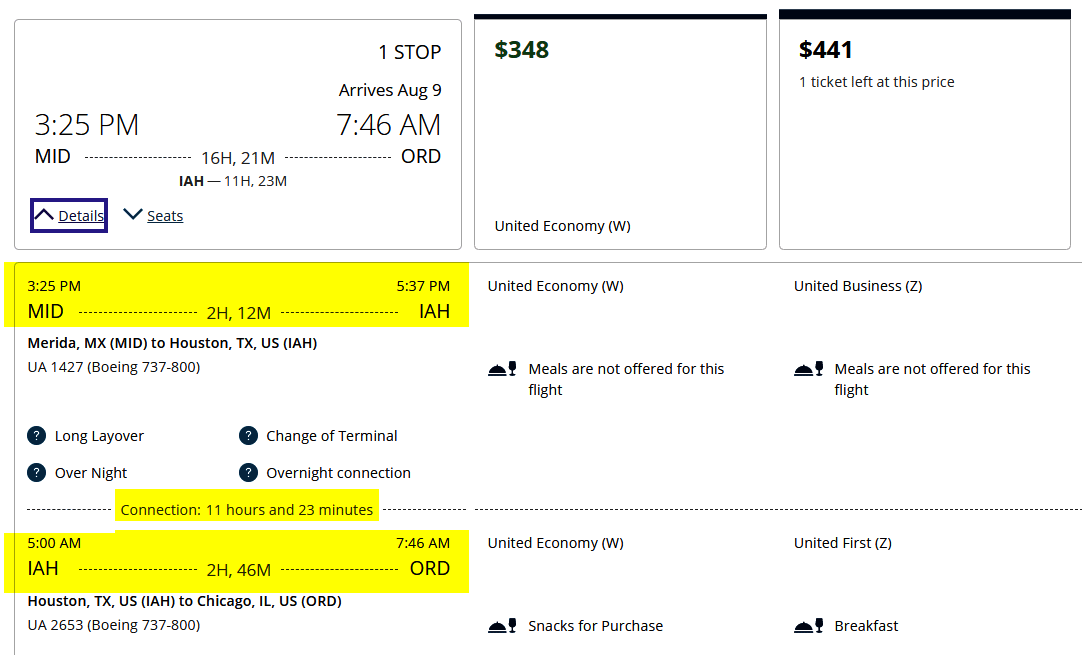
Task: Click the Over Night label
Action: pos(91,473)
